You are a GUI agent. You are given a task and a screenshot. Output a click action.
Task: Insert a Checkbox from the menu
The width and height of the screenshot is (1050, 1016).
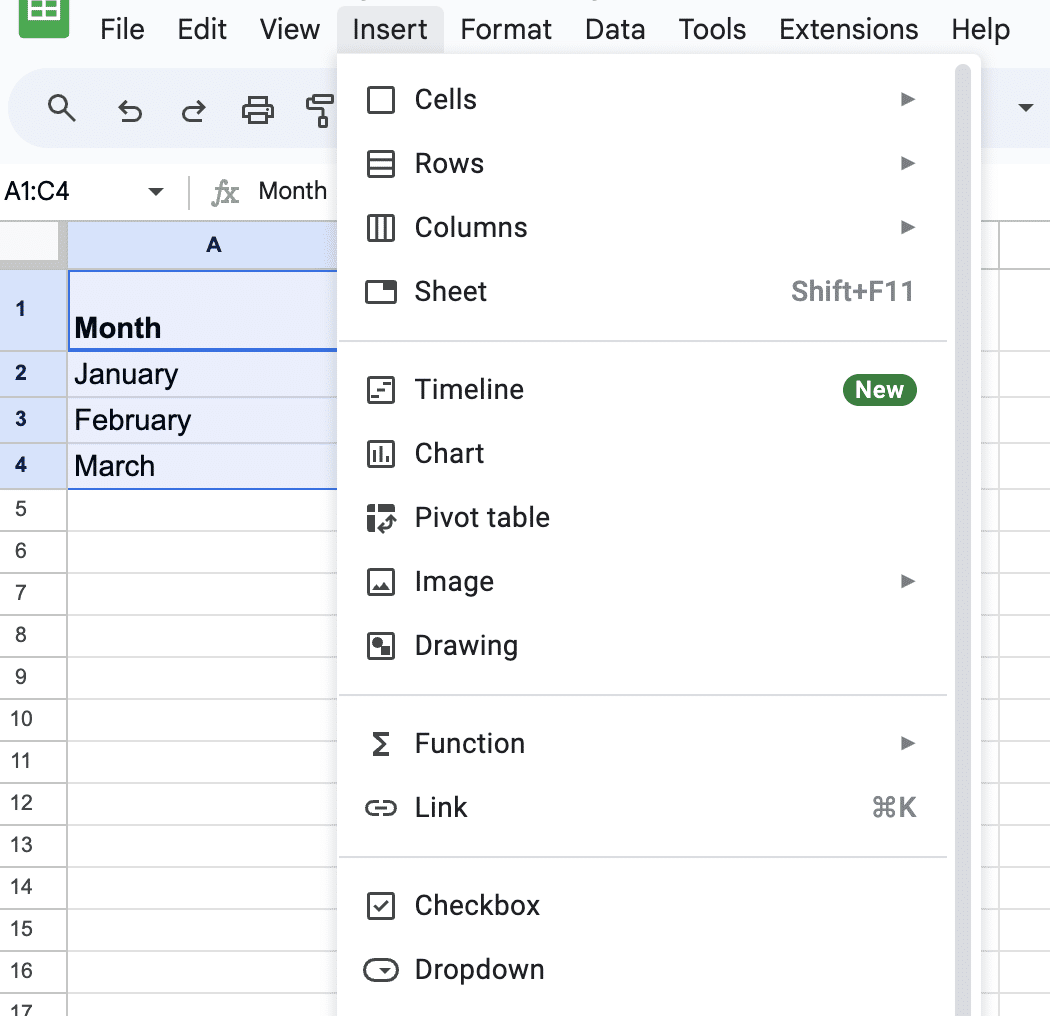(477, 906)
